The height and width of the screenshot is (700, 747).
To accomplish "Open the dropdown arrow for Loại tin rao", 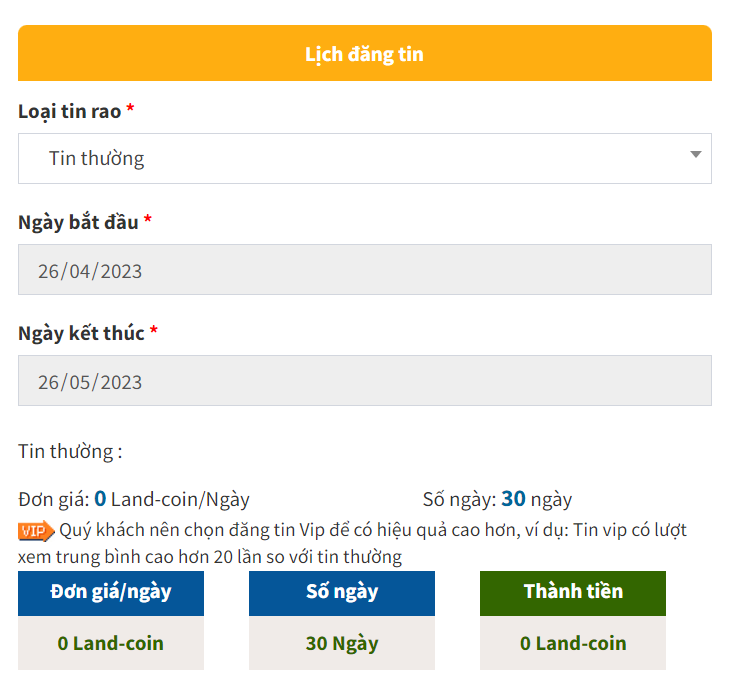I will (x=696, y=154).
